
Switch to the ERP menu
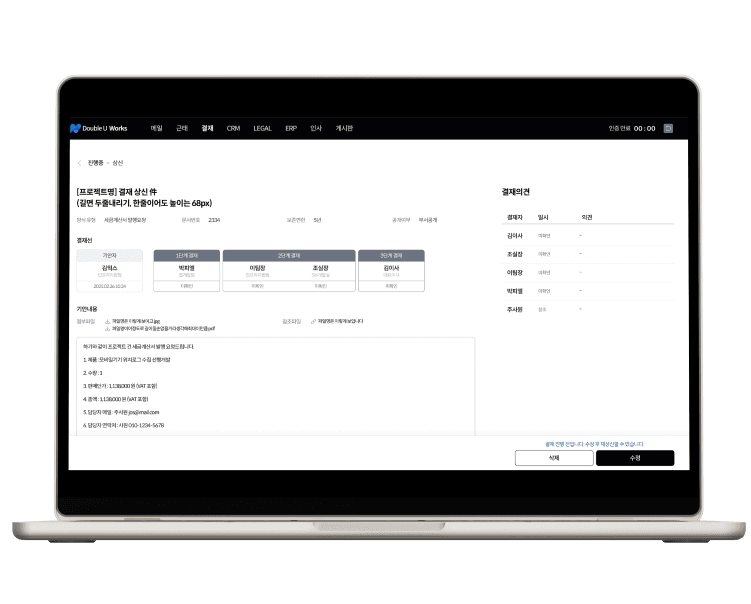click(291, 128)
